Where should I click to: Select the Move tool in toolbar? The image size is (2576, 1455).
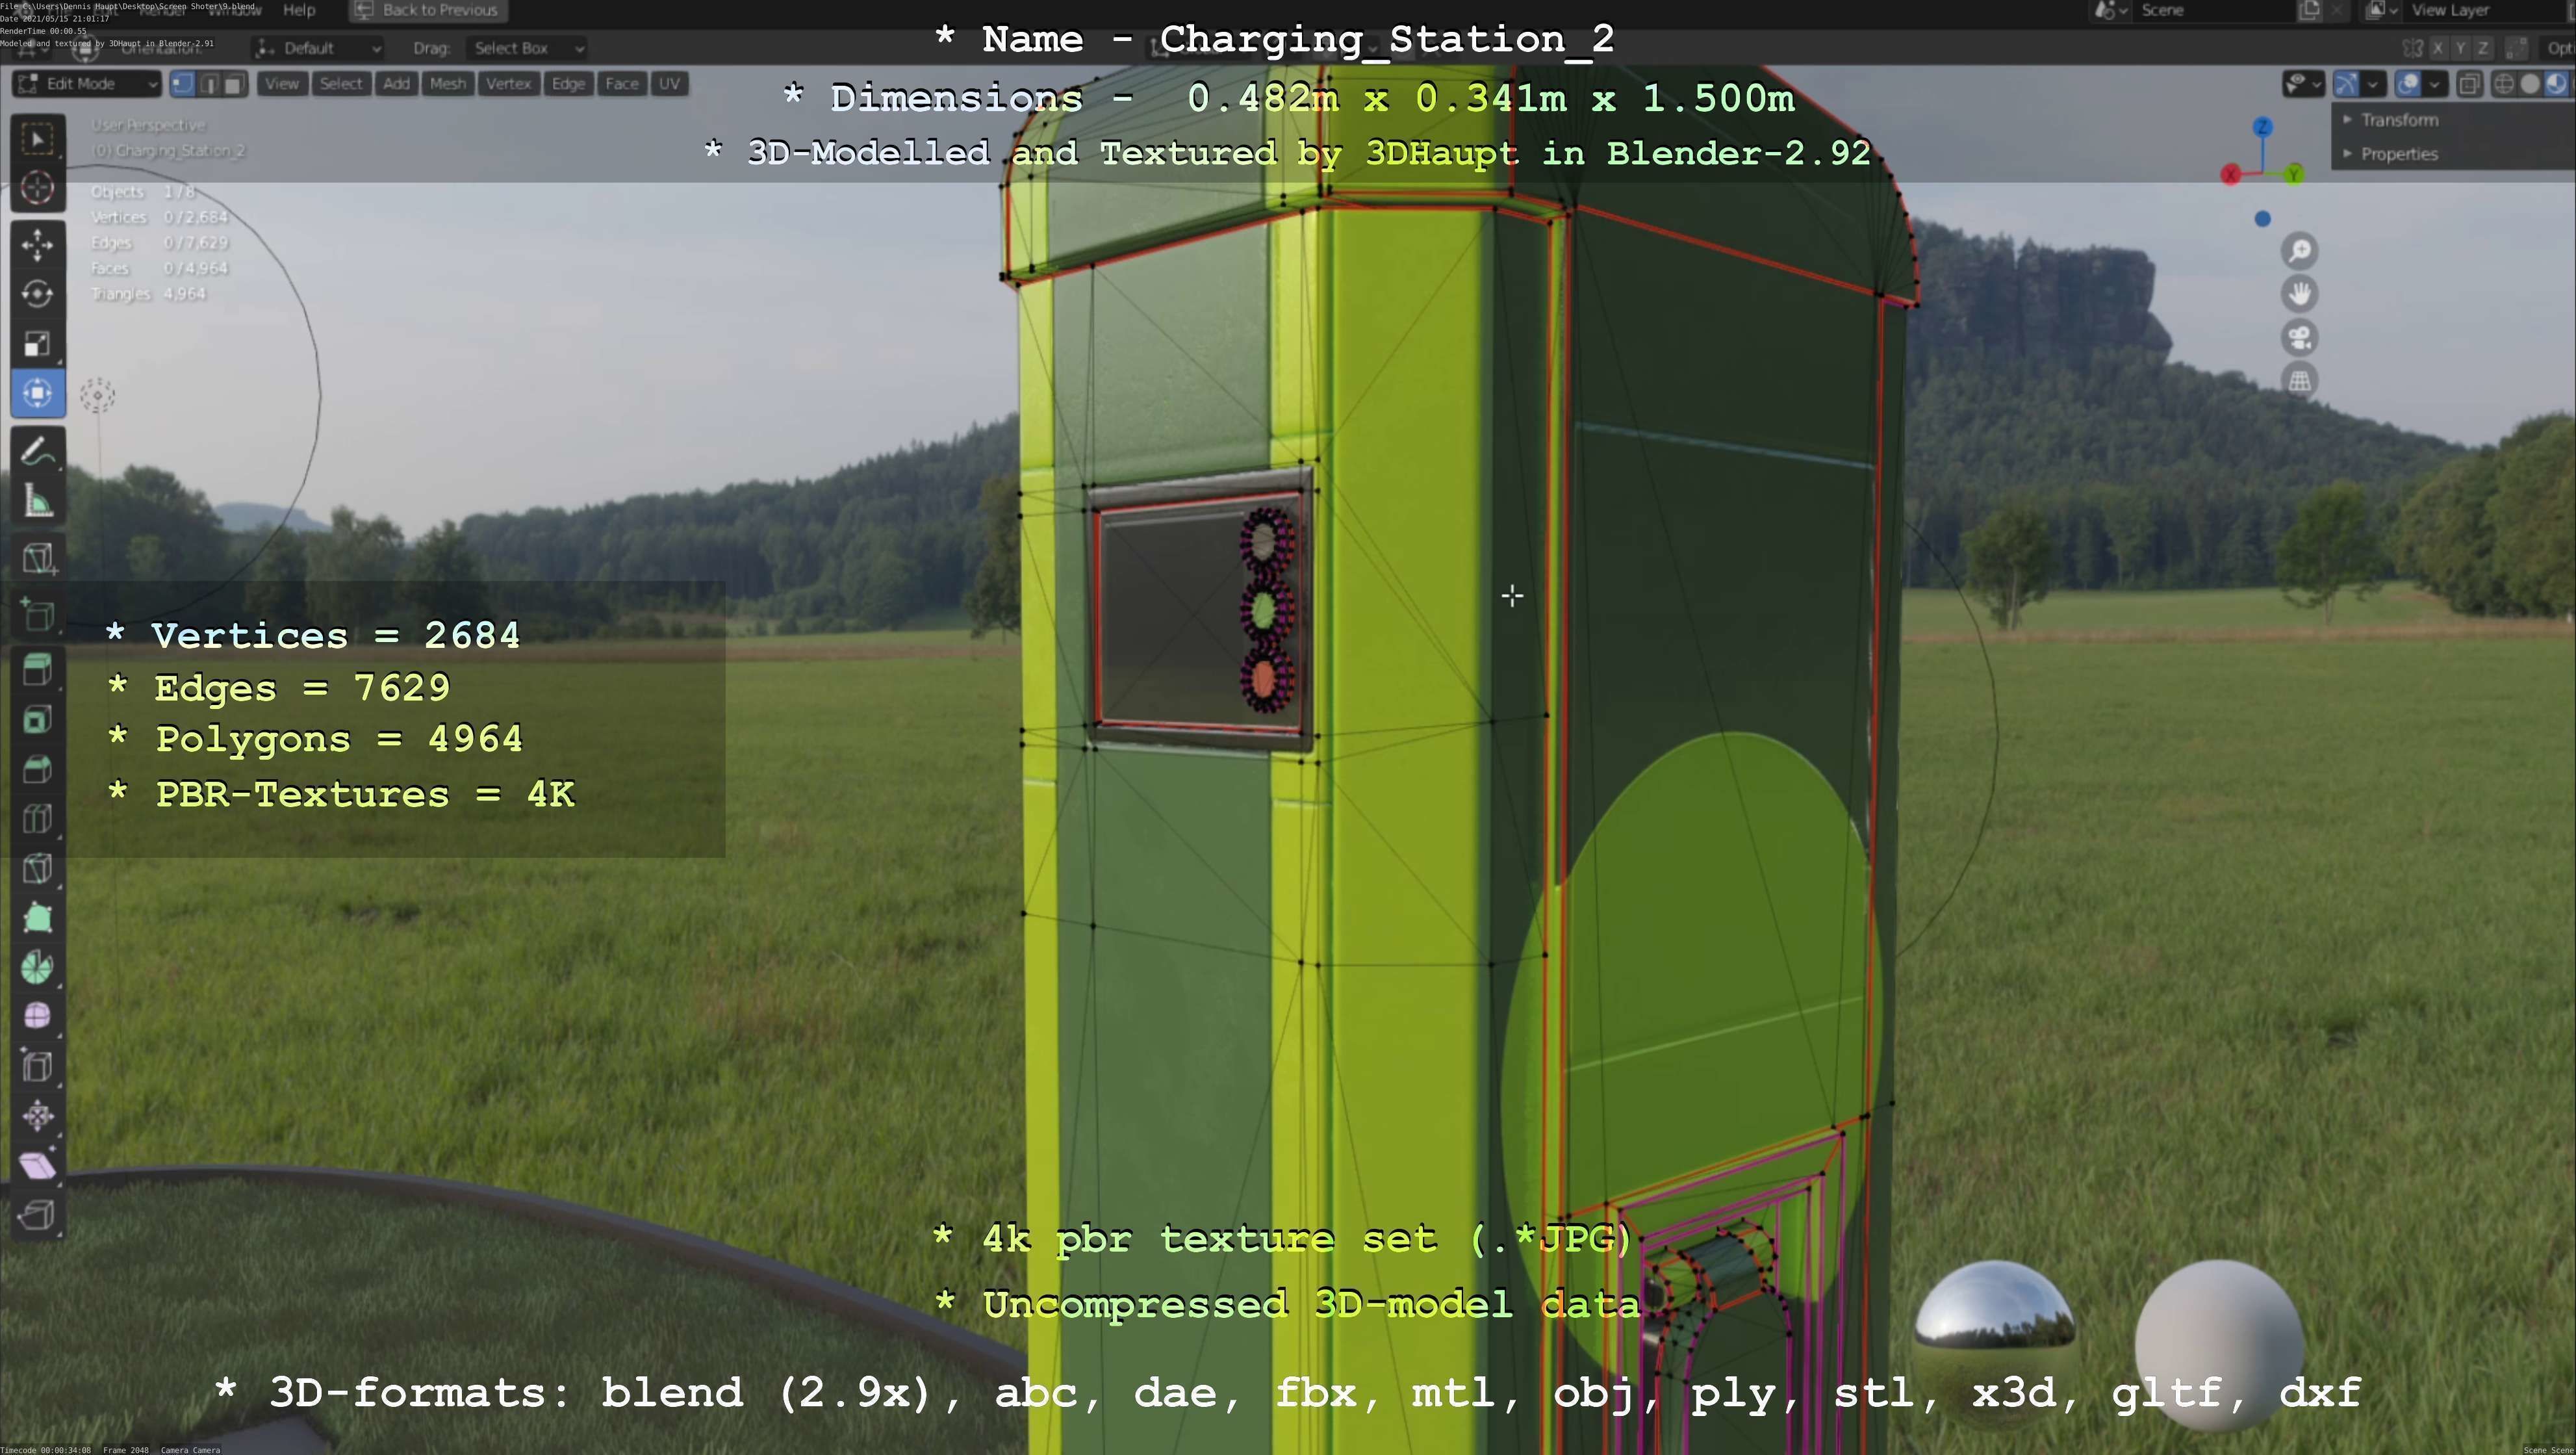[x=38, y=245]
